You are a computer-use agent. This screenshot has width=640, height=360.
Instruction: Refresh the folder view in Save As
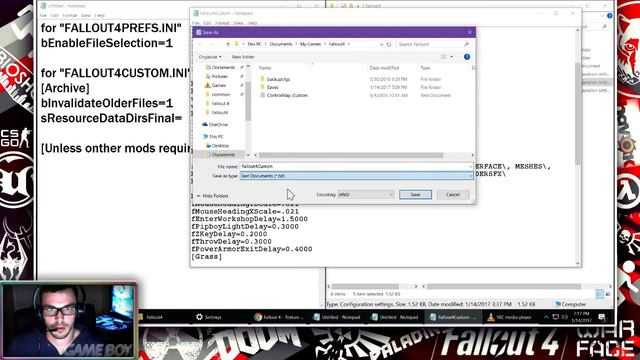click(389, 44)
